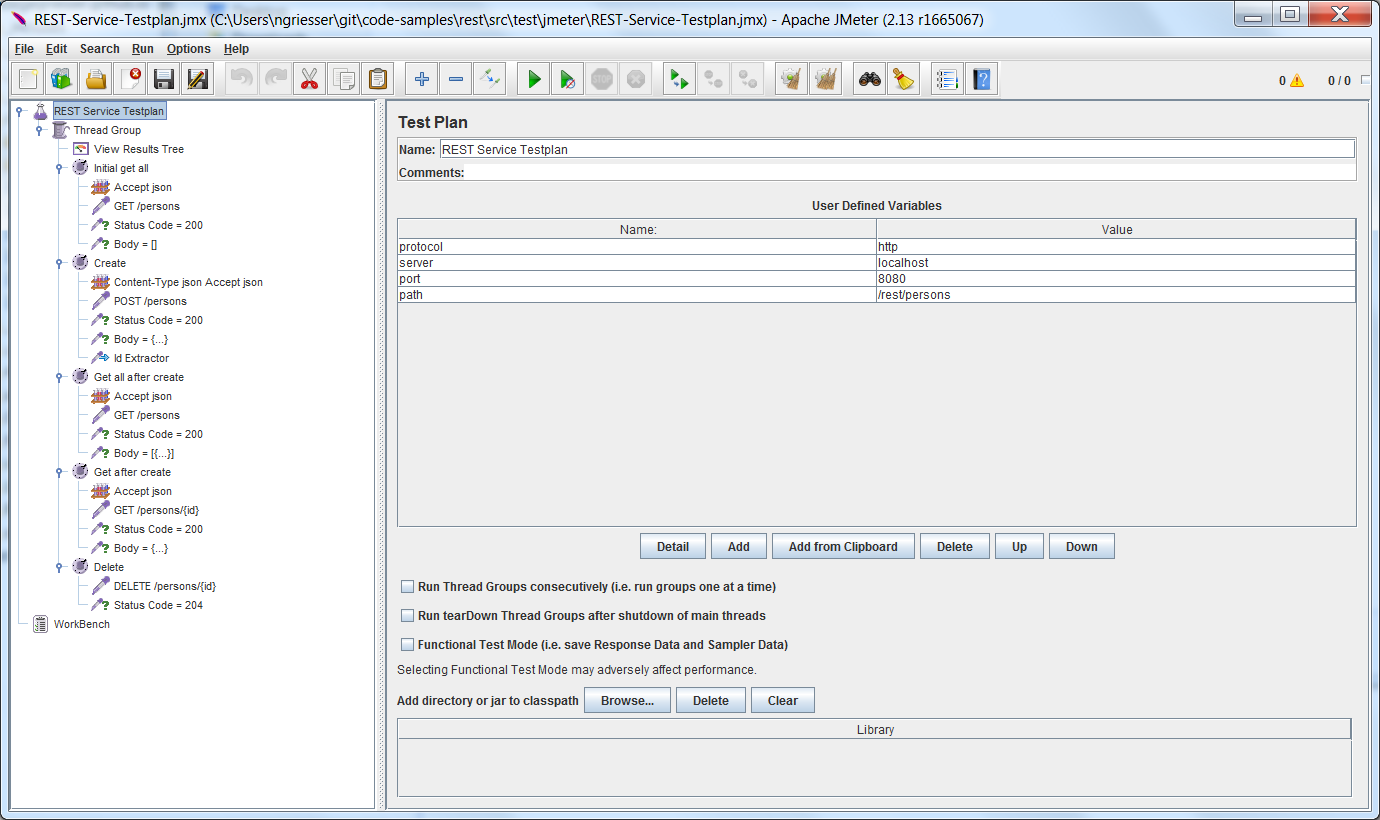Click the grey Stop icon
The image size is (1380, 820).
tap(602, 79)
